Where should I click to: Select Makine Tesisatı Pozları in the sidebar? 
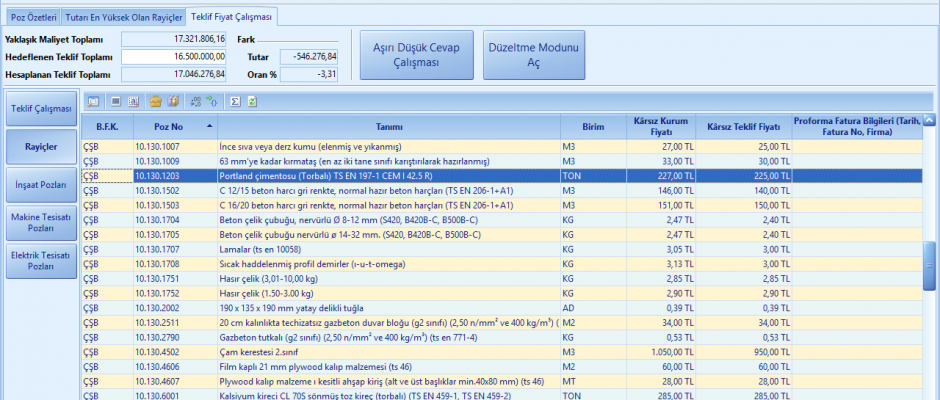[x=41, y=222]
